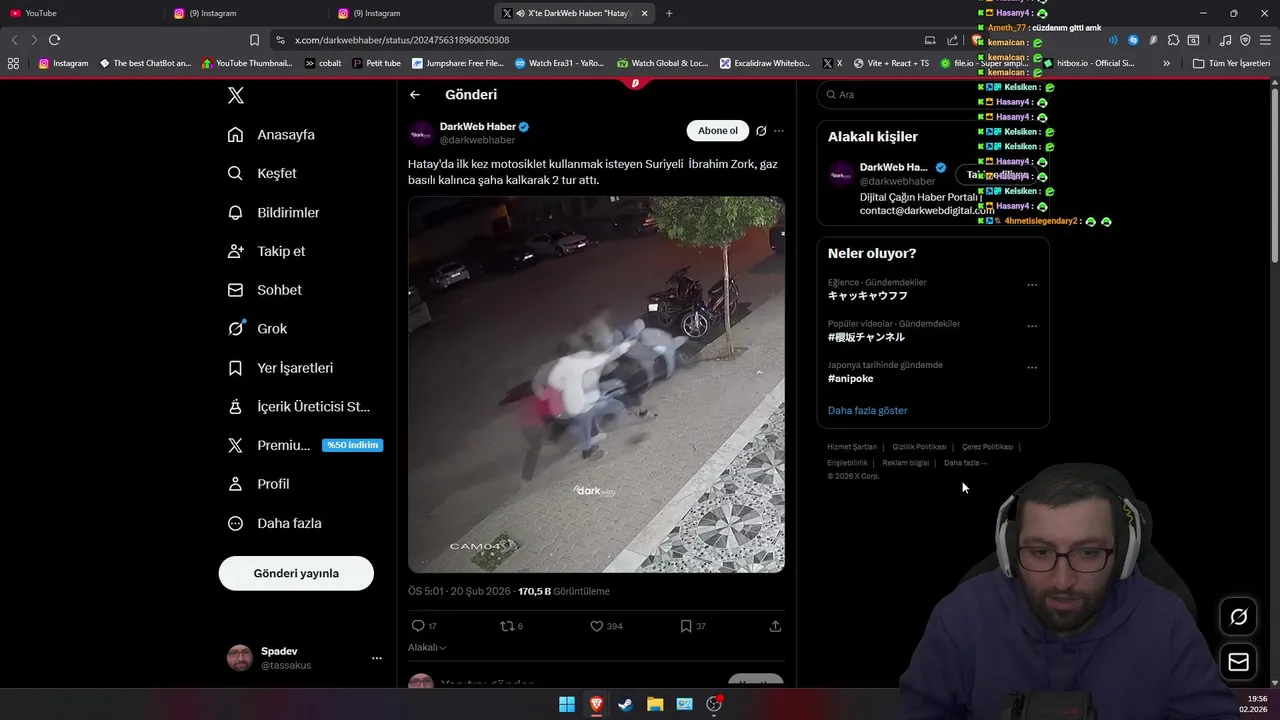Expand bookmarks overflow chevron
The height and width of the screenshot is (720, 1280).
(x=1166, y=63)
